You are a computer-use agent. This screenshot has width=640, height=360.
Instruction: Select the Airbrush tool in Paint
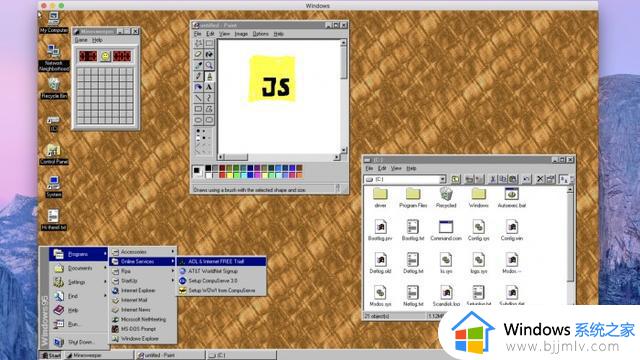coord(198,87)
